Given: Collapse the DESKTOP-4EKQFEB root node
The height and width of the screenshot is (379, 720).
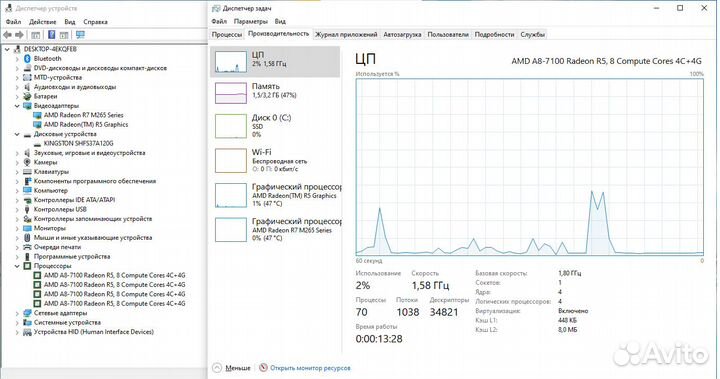Looking at the screenshot, I should (x=7, y=49).
